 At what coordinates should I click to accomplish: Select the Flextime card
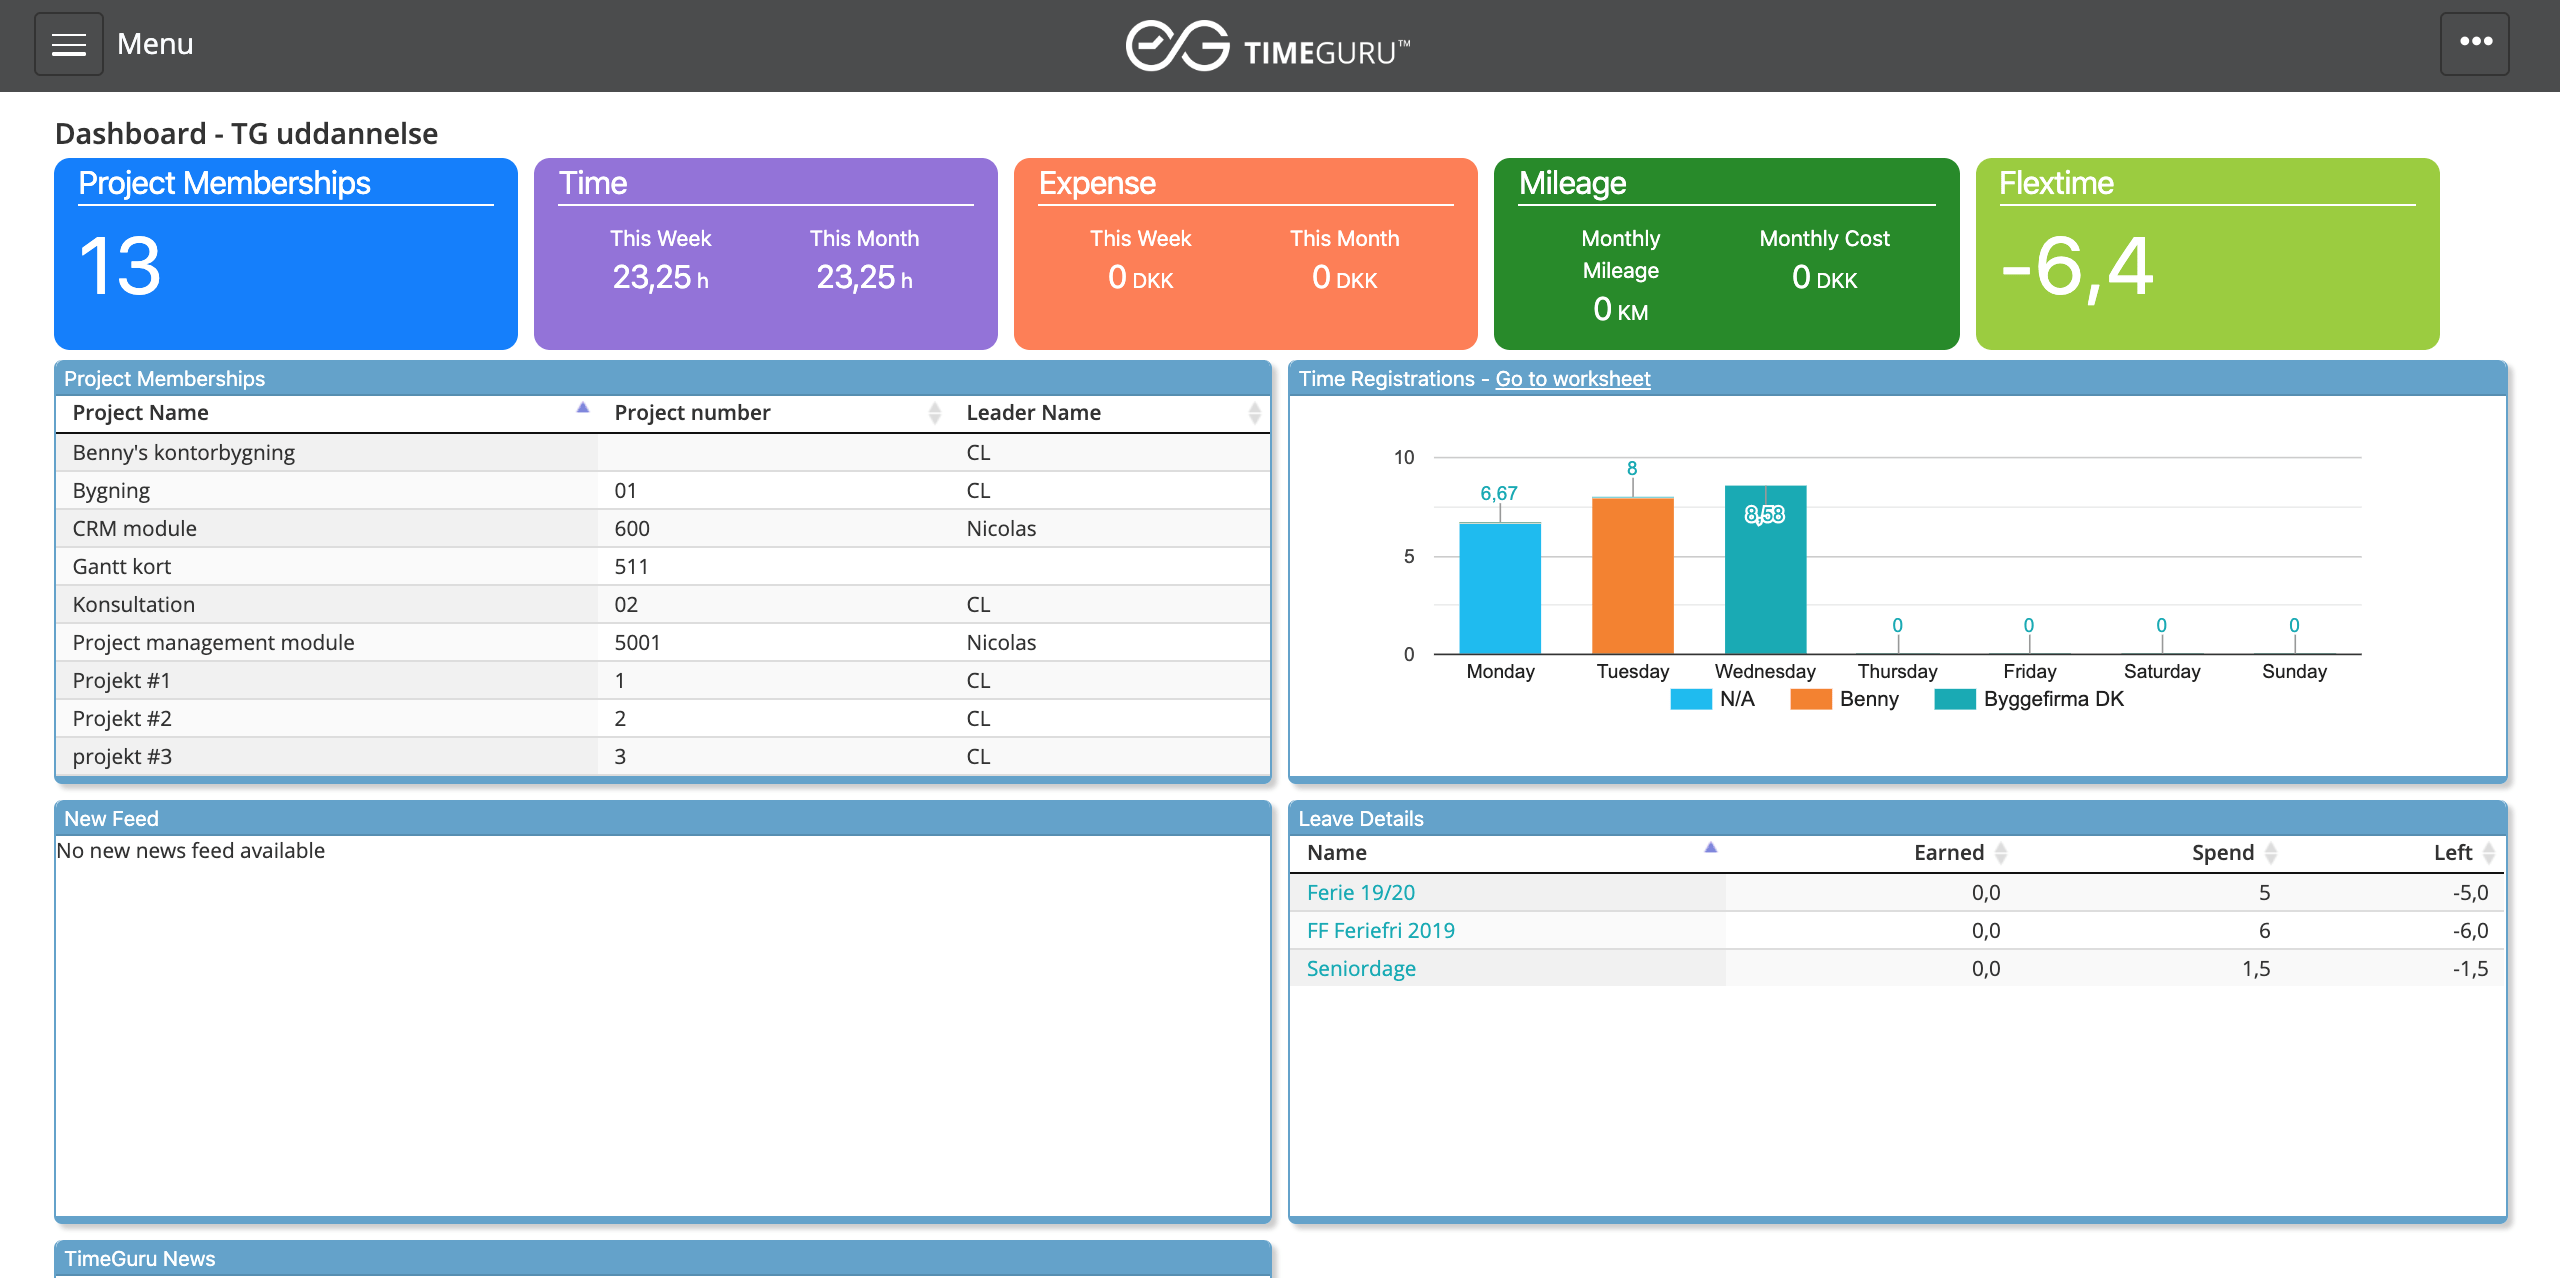(2208, 254)
